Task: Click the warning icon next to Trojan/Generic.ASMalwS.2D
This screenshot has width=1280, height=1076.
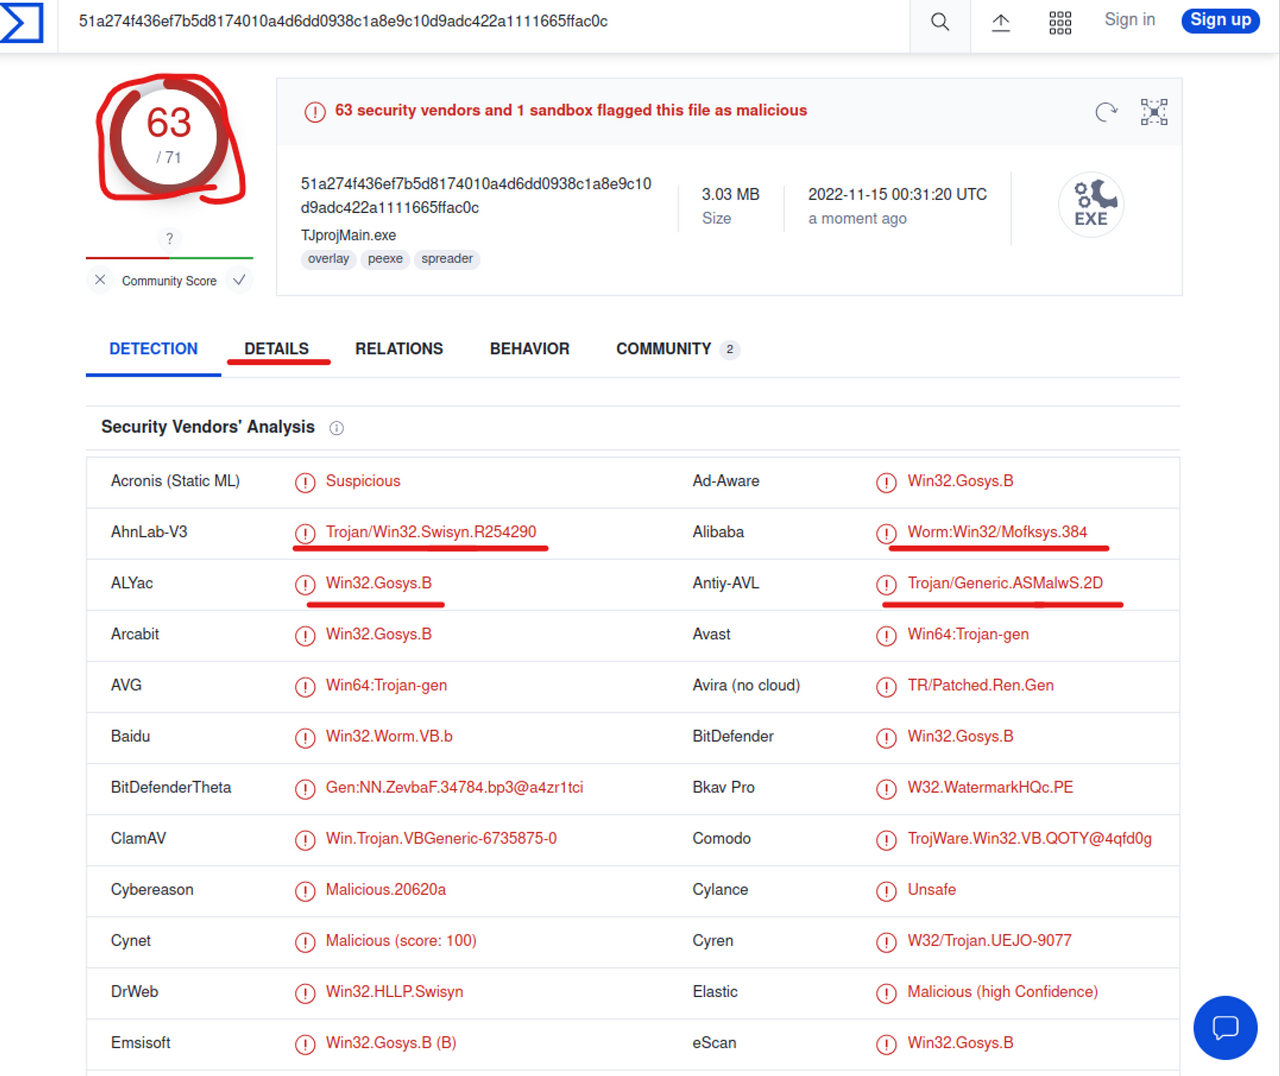Action: click(x=886, y=585)
